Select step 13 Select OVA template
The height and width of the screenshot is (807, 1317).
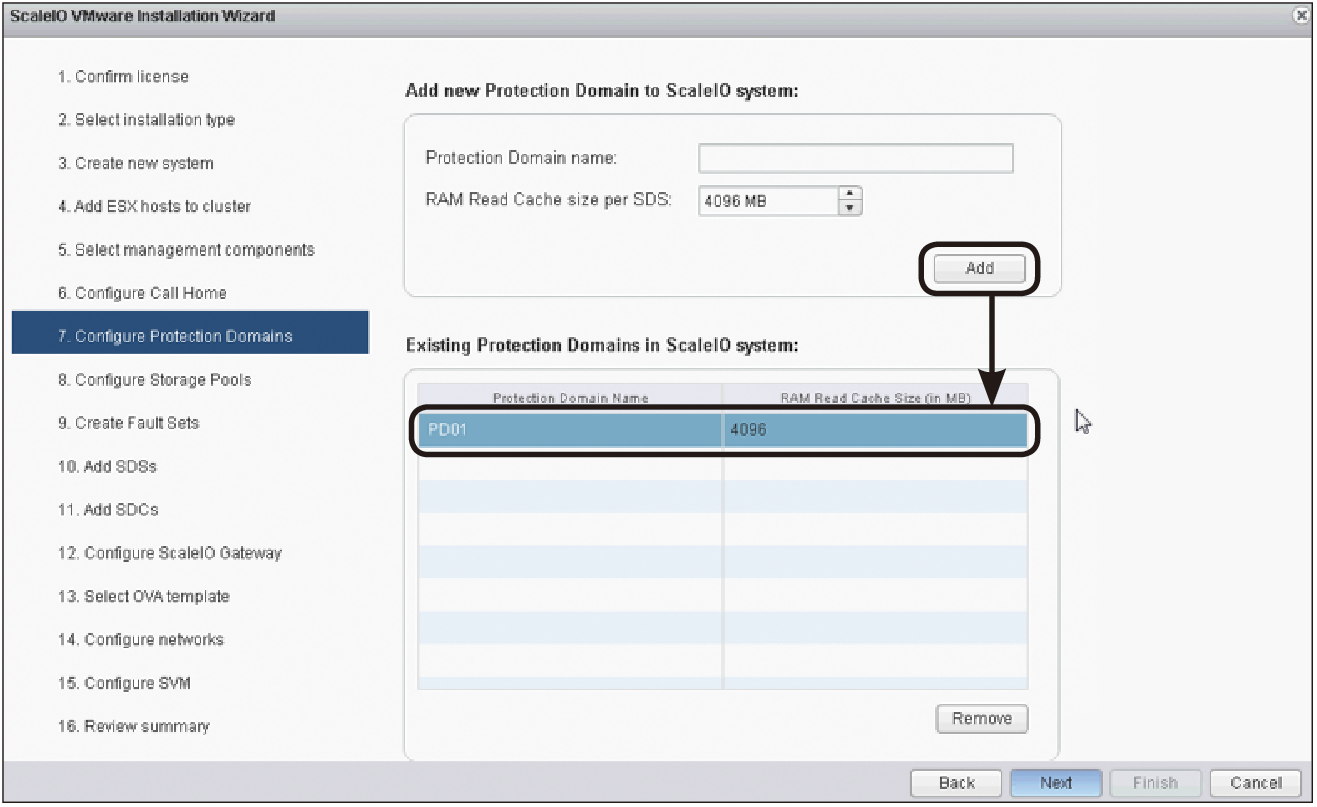tap(143, 596)
